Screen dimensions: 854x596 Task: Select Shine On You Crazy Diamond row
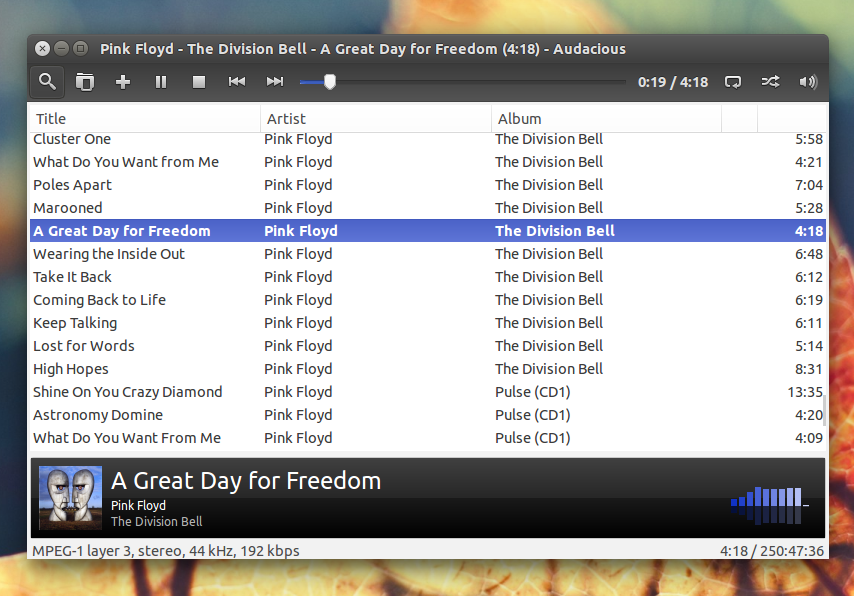point(428,392)
